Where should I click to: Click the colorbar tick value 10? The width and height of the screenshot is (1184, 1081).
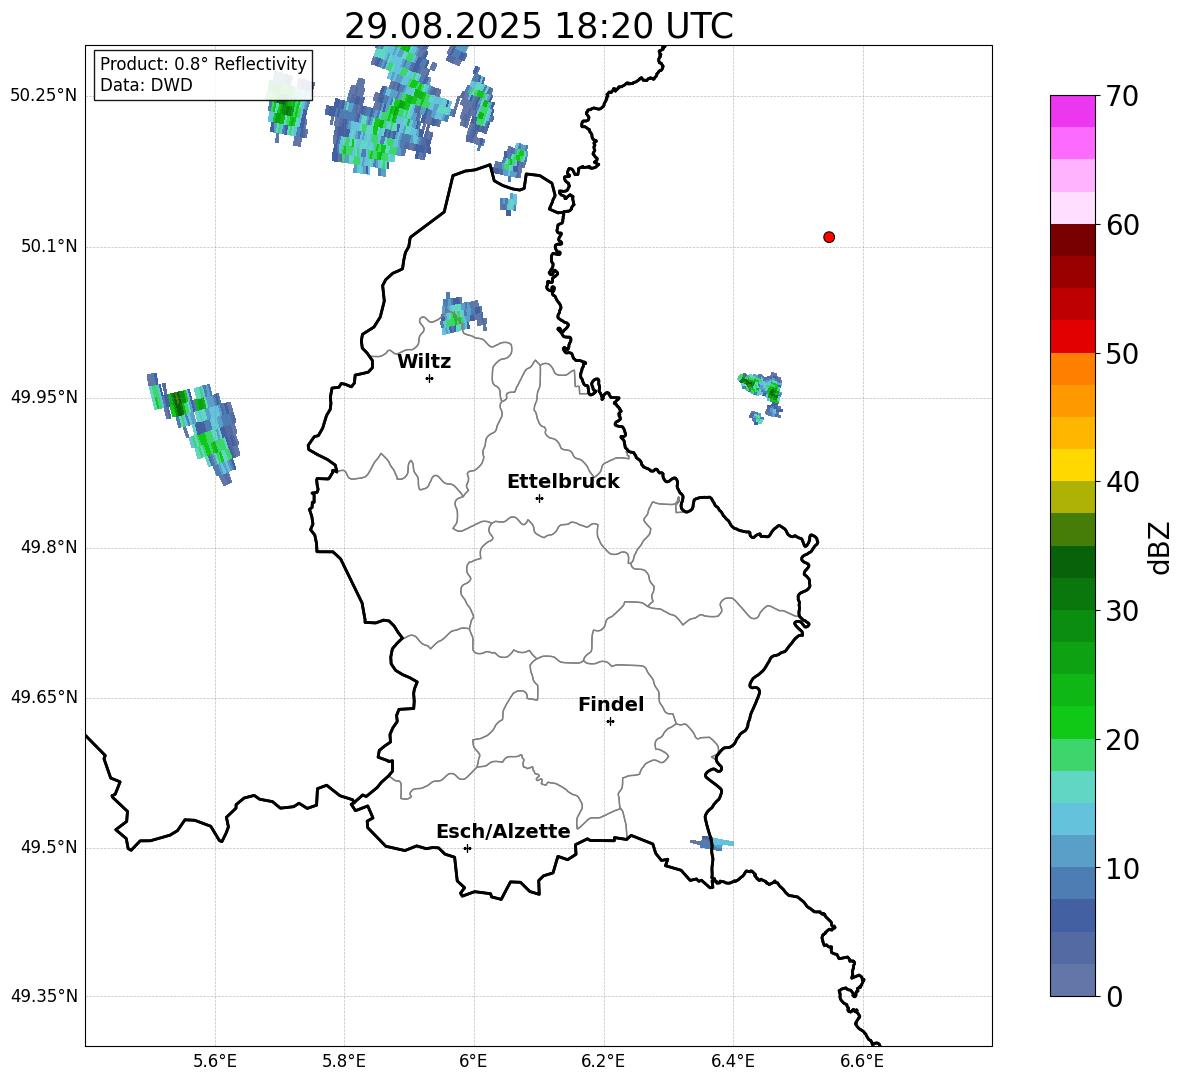pyautogui.click(x=1122, y=868)
